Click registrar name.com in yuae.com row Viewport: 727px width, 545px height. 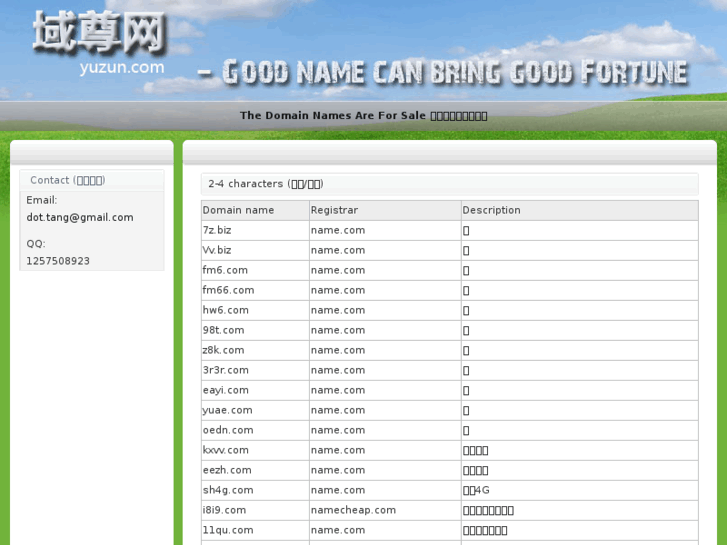click(338, 410)
